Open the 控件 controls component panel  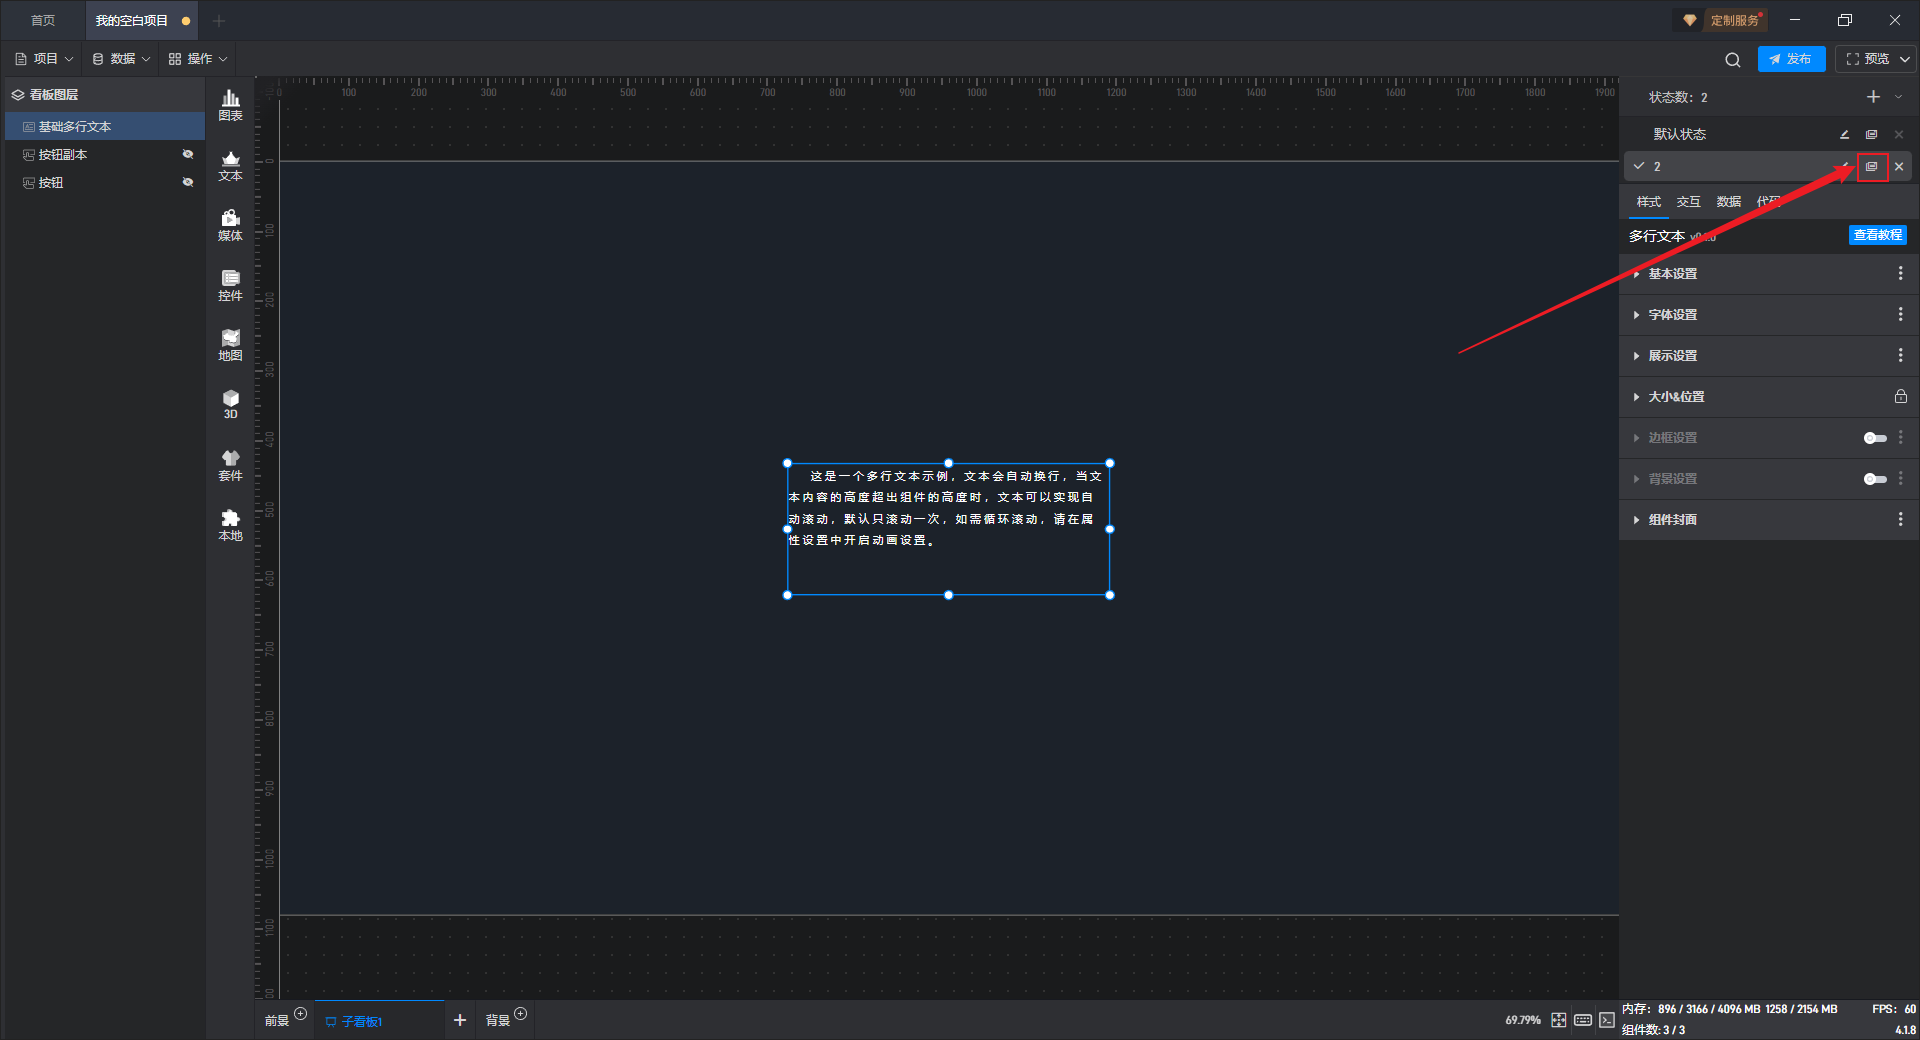click(230, 285)
